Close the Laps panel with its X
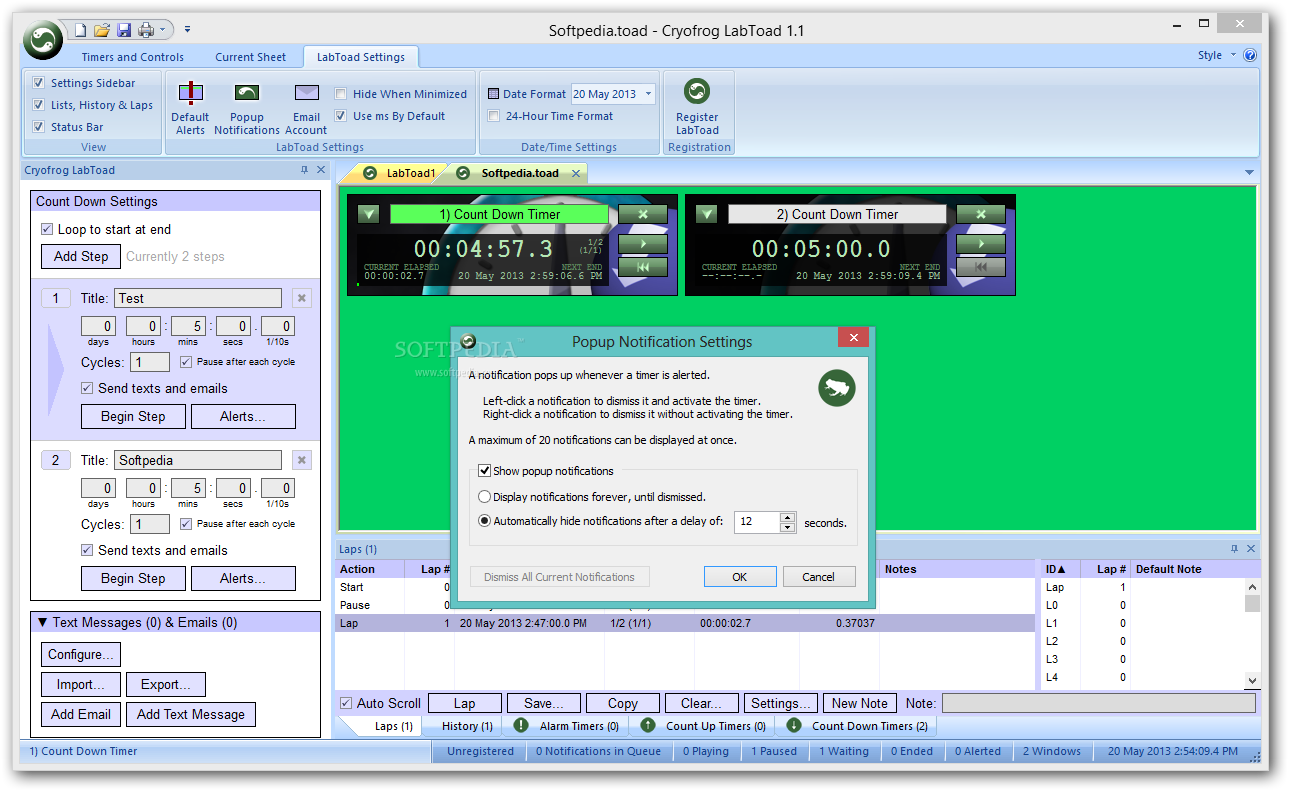The image size is (1289, 791). (x=1251, y=549)
